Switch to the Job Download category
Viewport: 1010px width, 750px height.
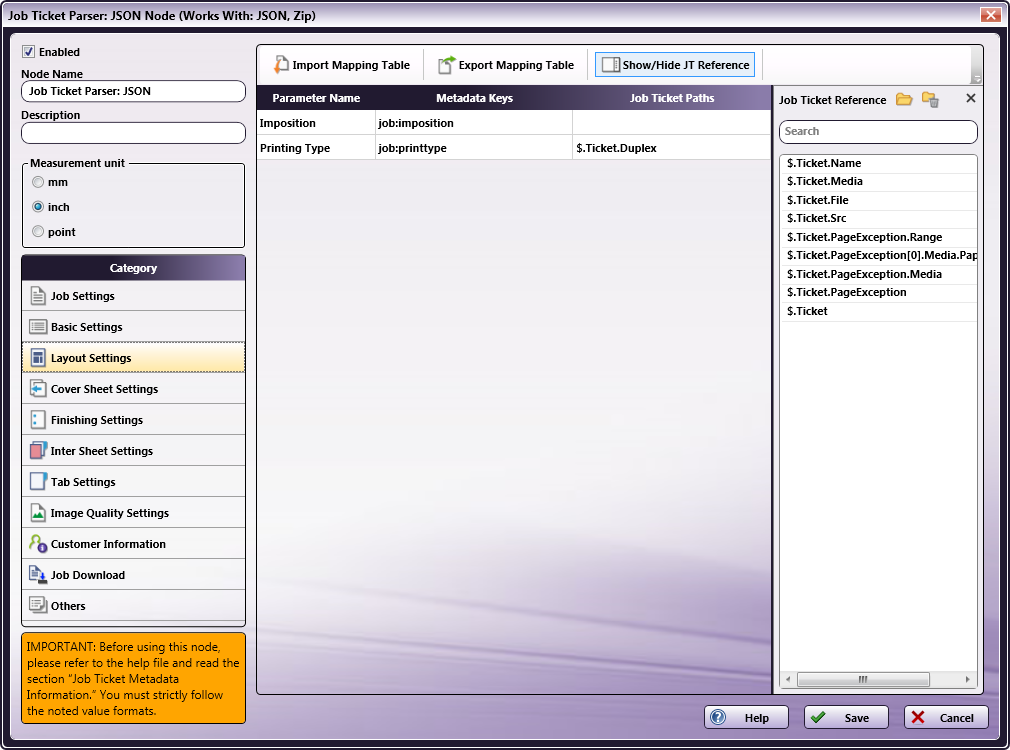(x=133, y=574)
